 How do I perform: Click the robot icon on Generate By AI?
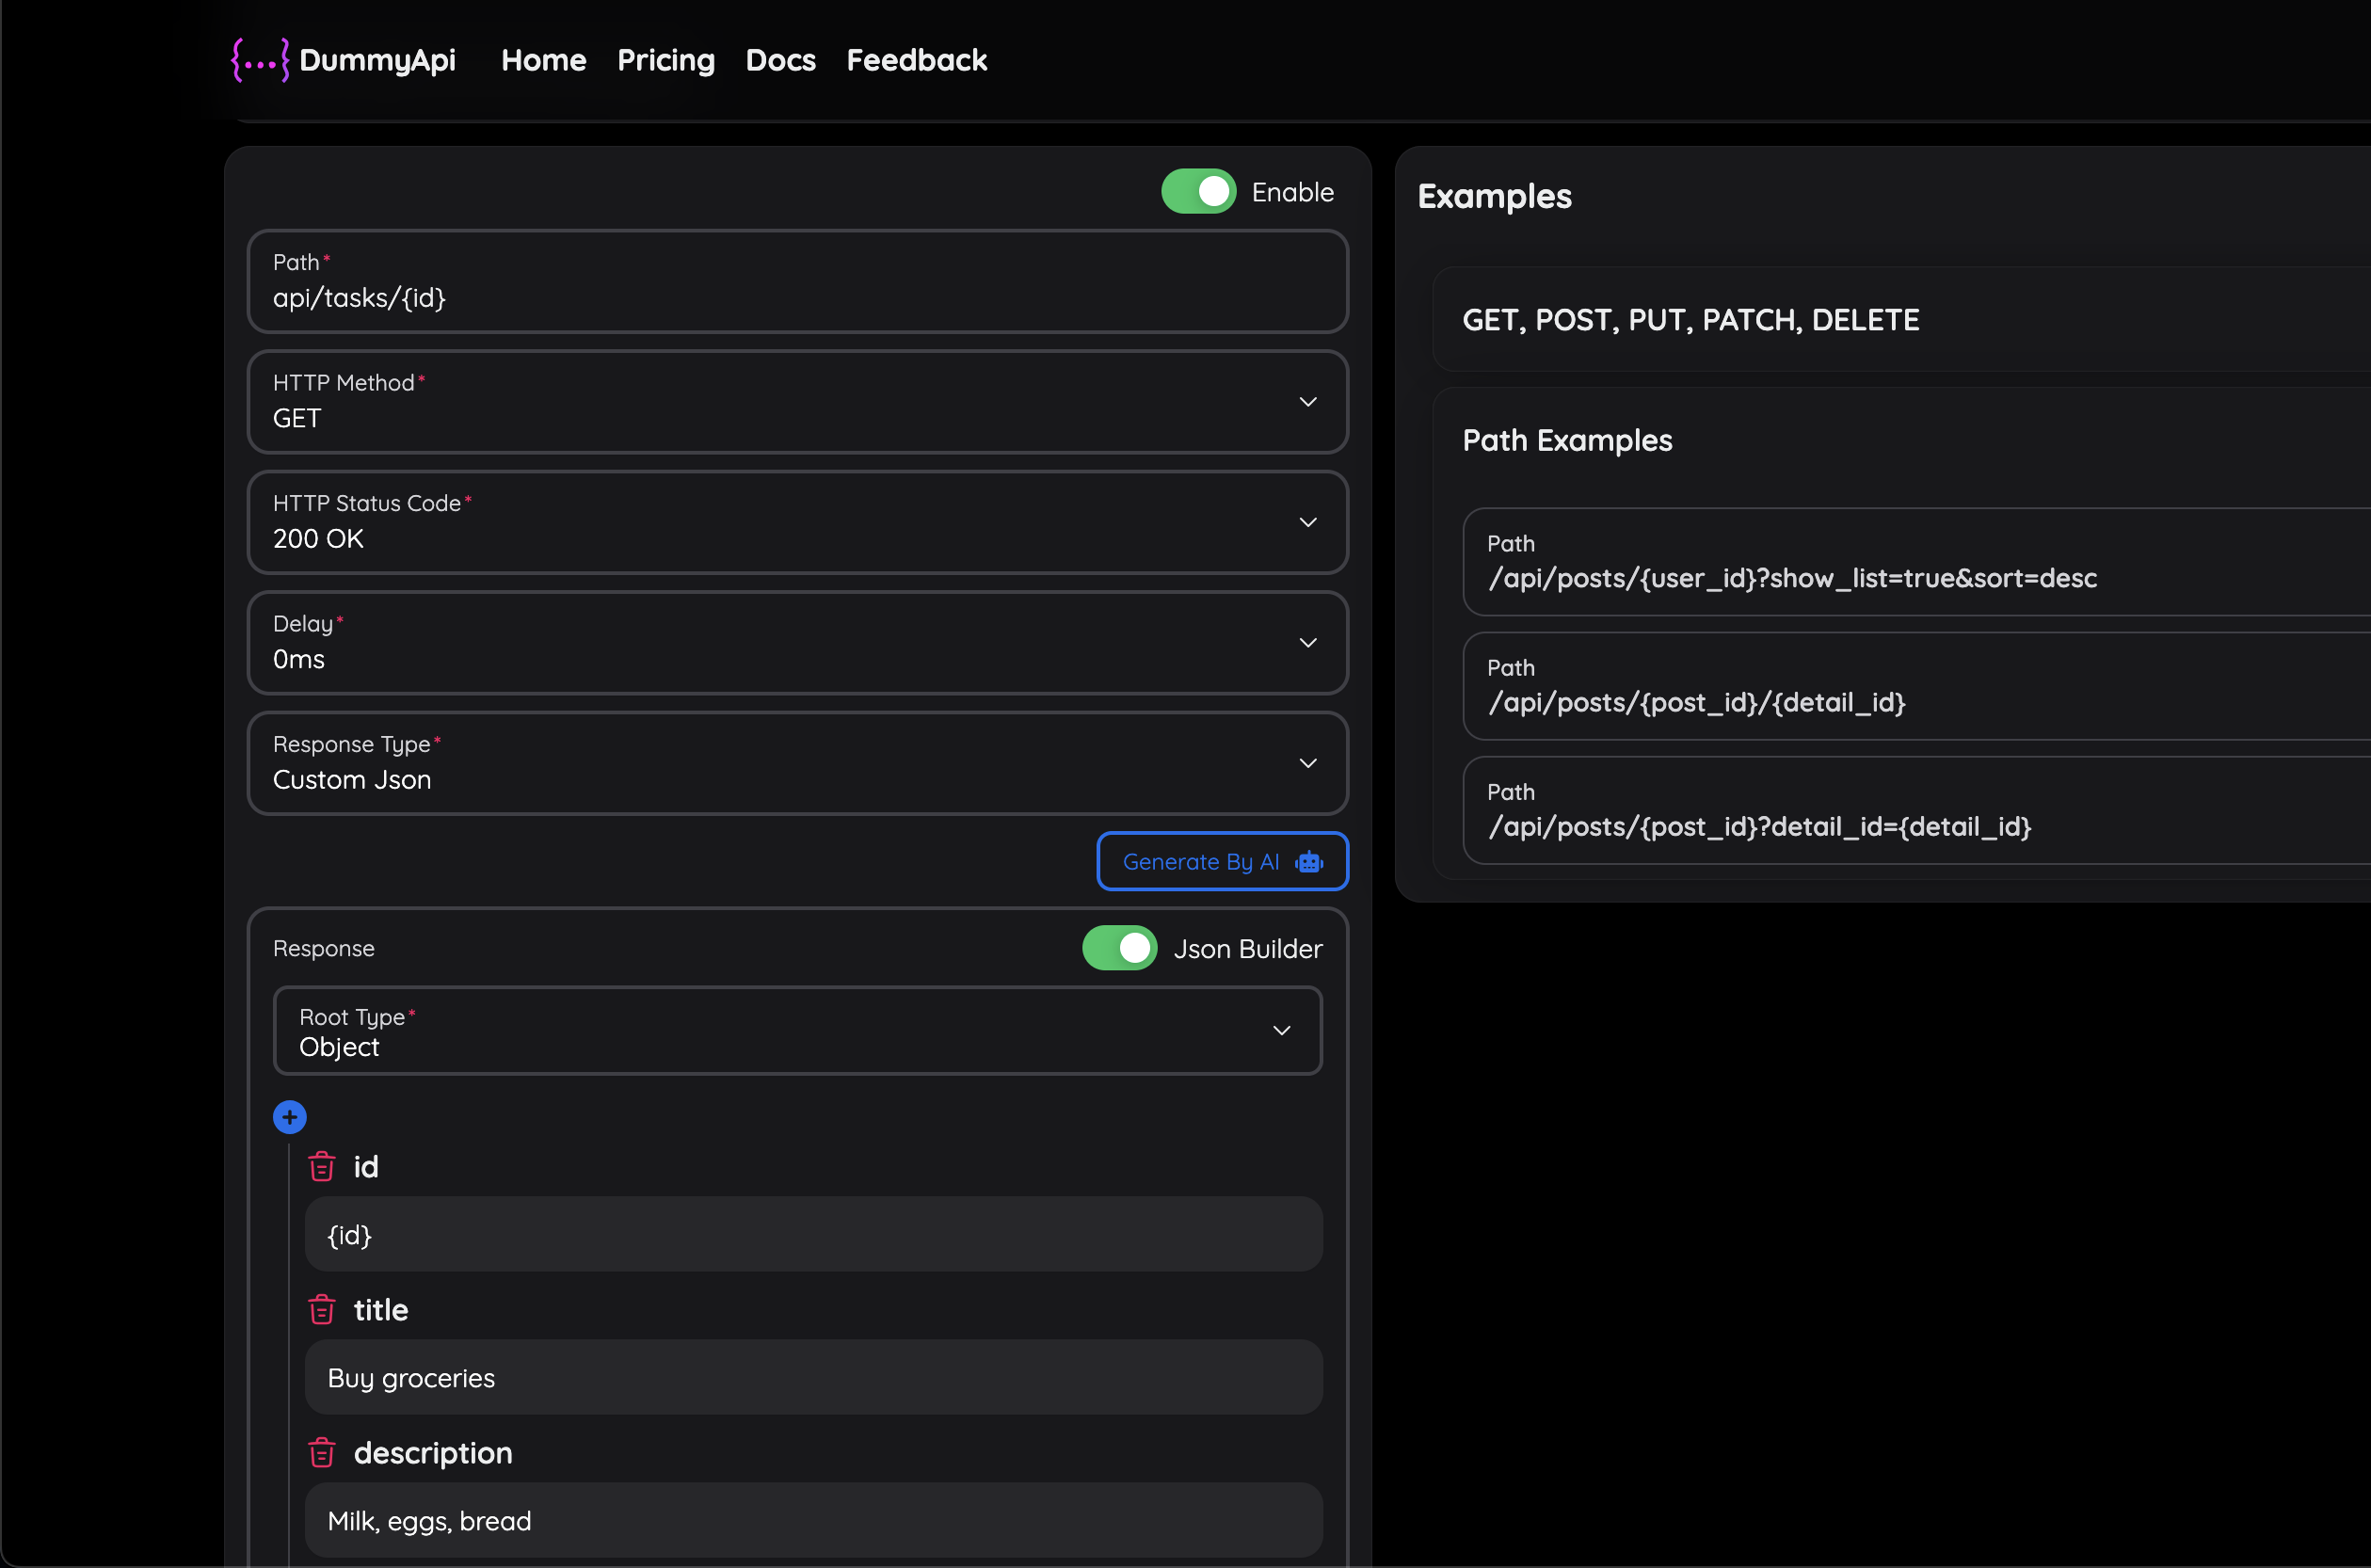pos(1309,862)
